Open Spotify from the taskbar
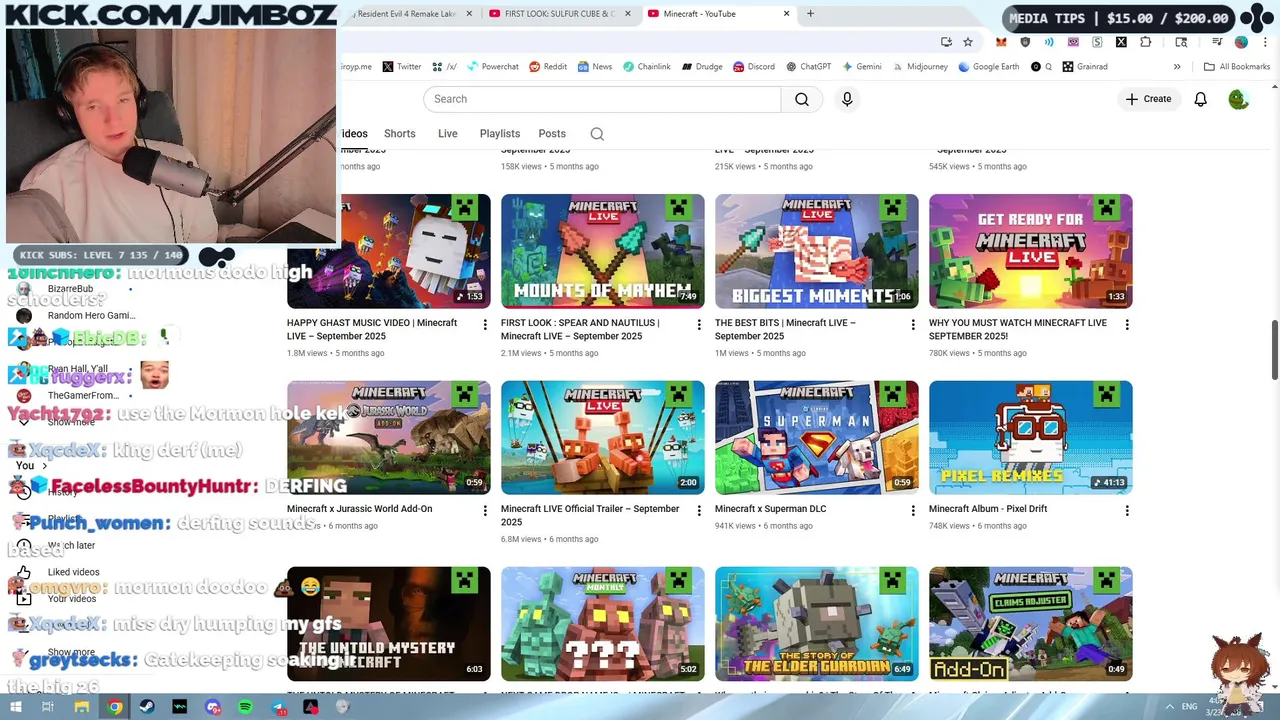Image resolution: width=1280 pixels, height=720 pixels. [x=245, y=707]
